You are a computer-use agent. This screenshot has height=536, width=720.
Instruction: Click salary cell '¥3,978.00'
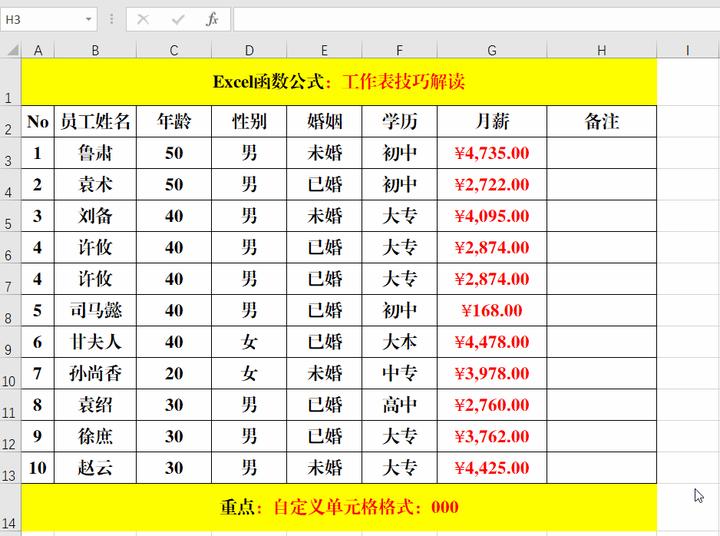click(x=492, y=373)
